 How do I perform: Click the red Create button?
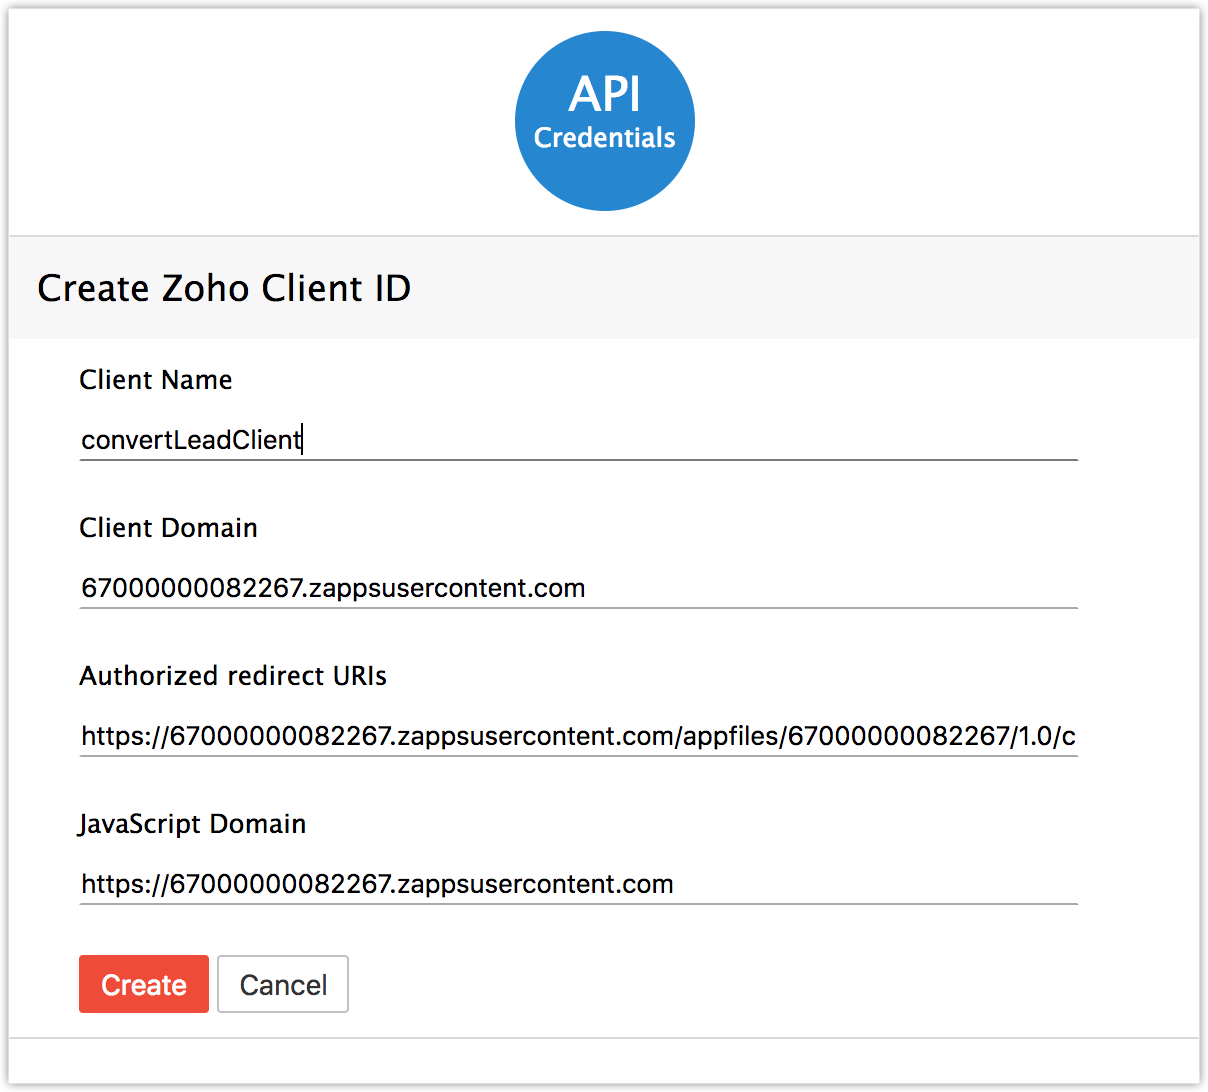144,984
